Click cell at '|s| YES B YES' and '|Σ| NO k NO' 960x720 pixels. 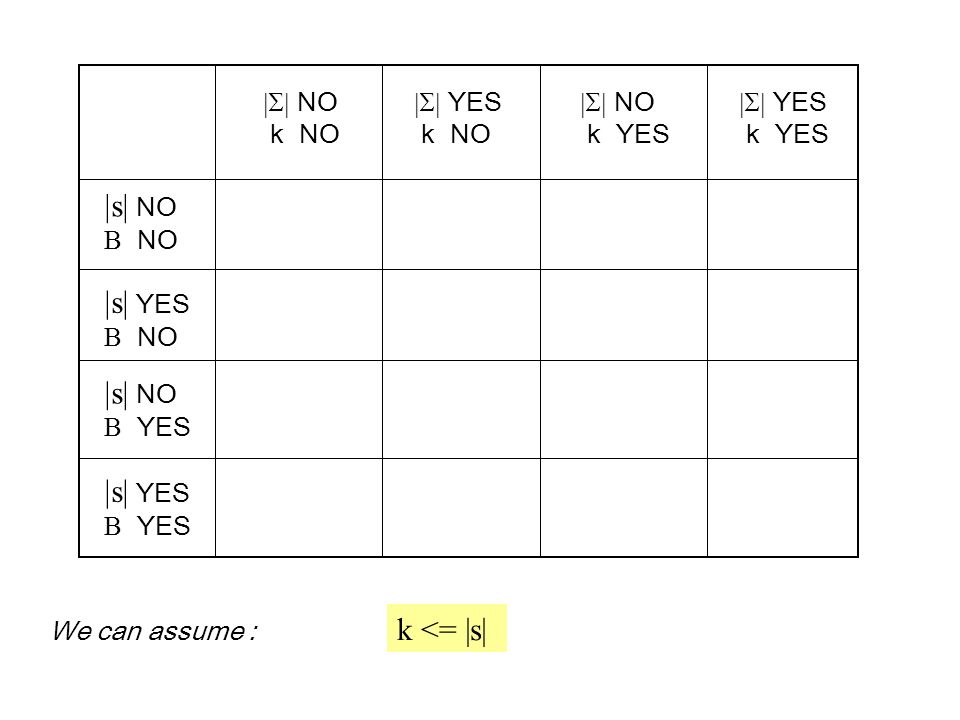pyautogui.click(x=299, y=508)
